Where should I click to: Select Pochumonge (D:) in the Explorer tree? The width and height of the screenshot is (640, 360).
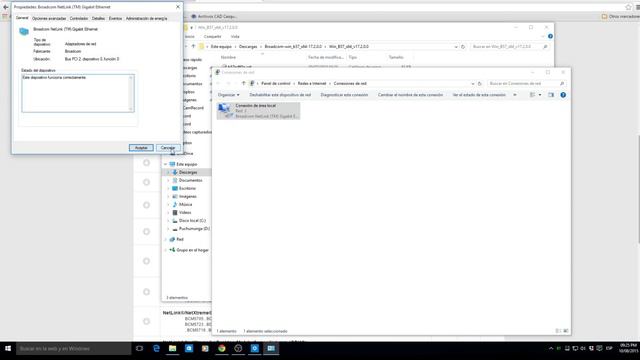coord(194,229)
